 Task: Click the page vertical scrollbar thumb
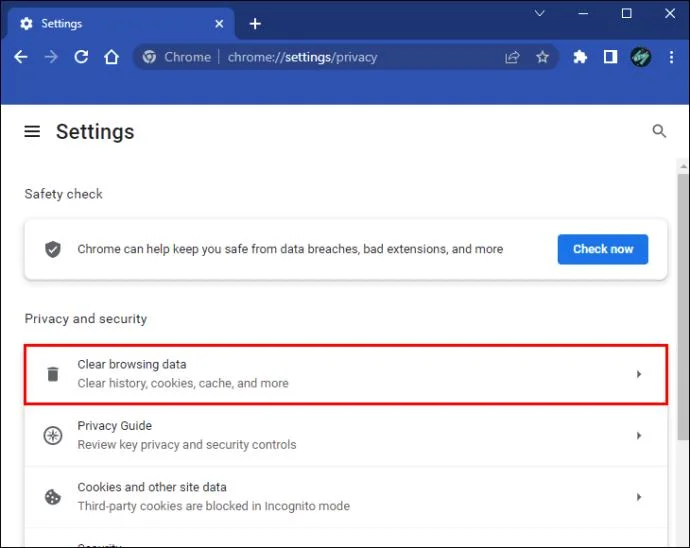click(683, 307)
